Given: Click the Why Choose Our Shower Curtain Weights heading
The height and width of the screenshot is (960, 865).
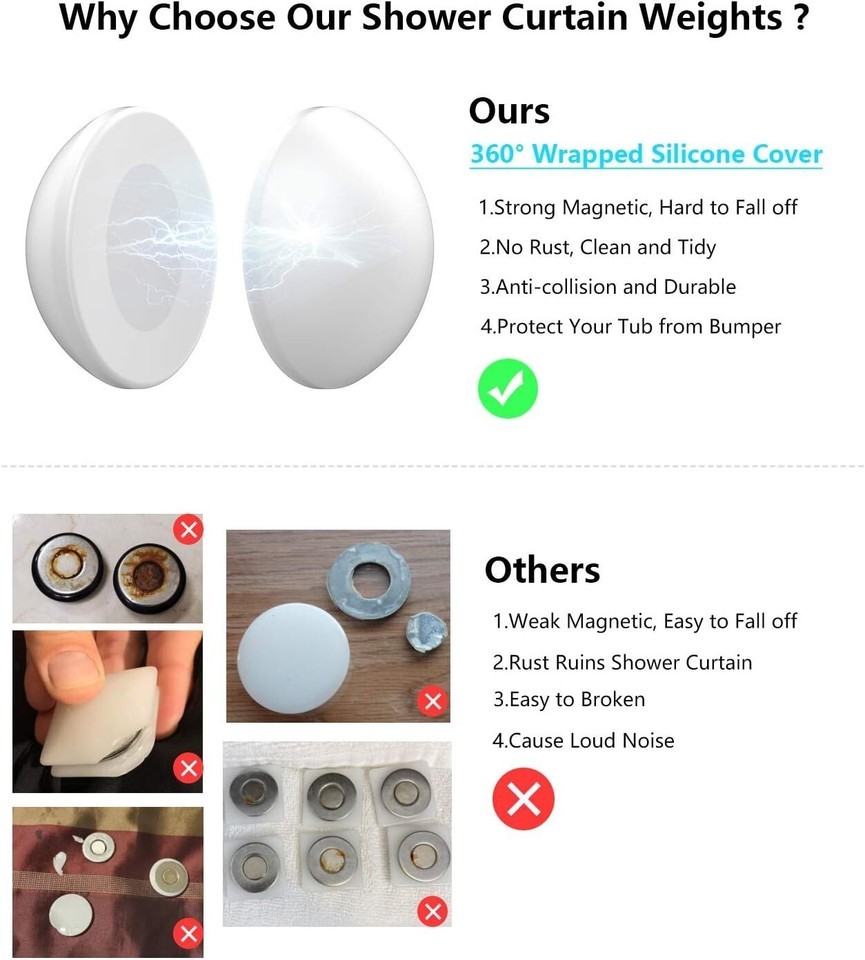Looking at the screenshot, I should point(434,18).
